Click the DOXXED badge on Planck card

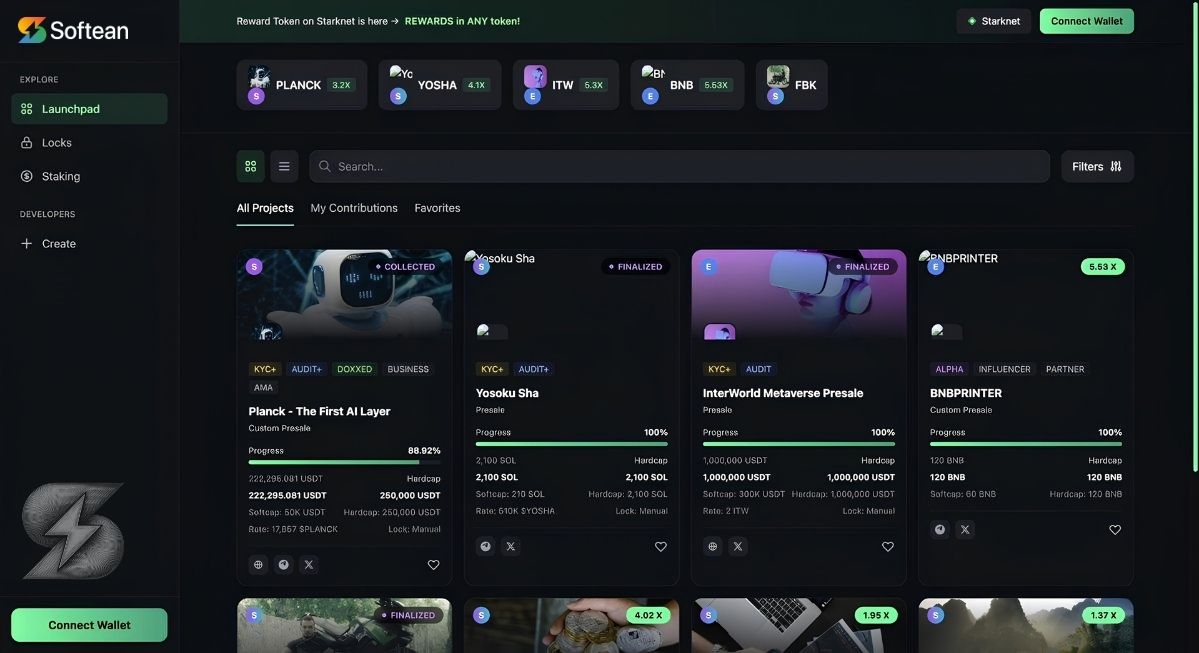(355, 369)
